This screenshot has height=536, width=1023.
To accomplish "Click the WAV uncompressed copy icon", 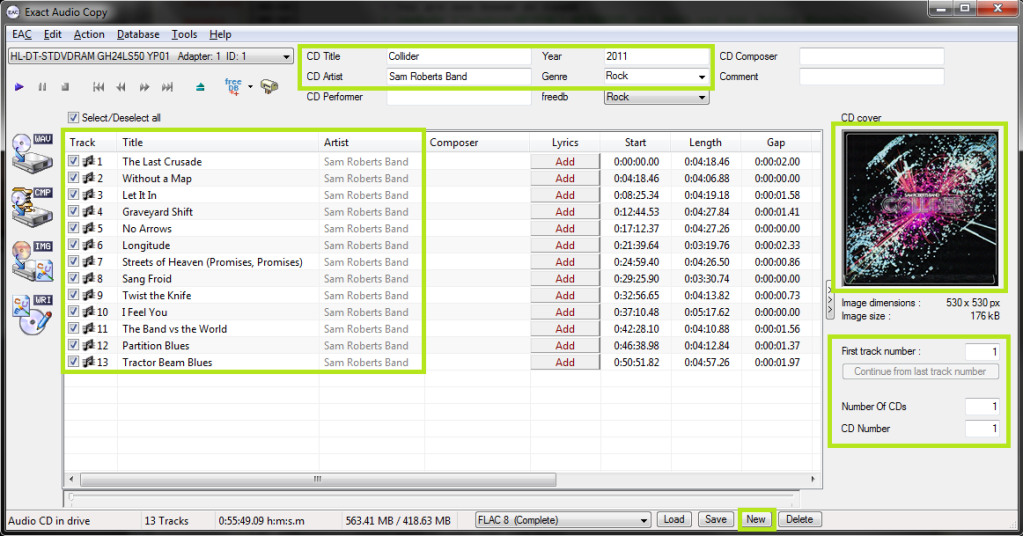I will pyautogui.click(x=30, y=152).
